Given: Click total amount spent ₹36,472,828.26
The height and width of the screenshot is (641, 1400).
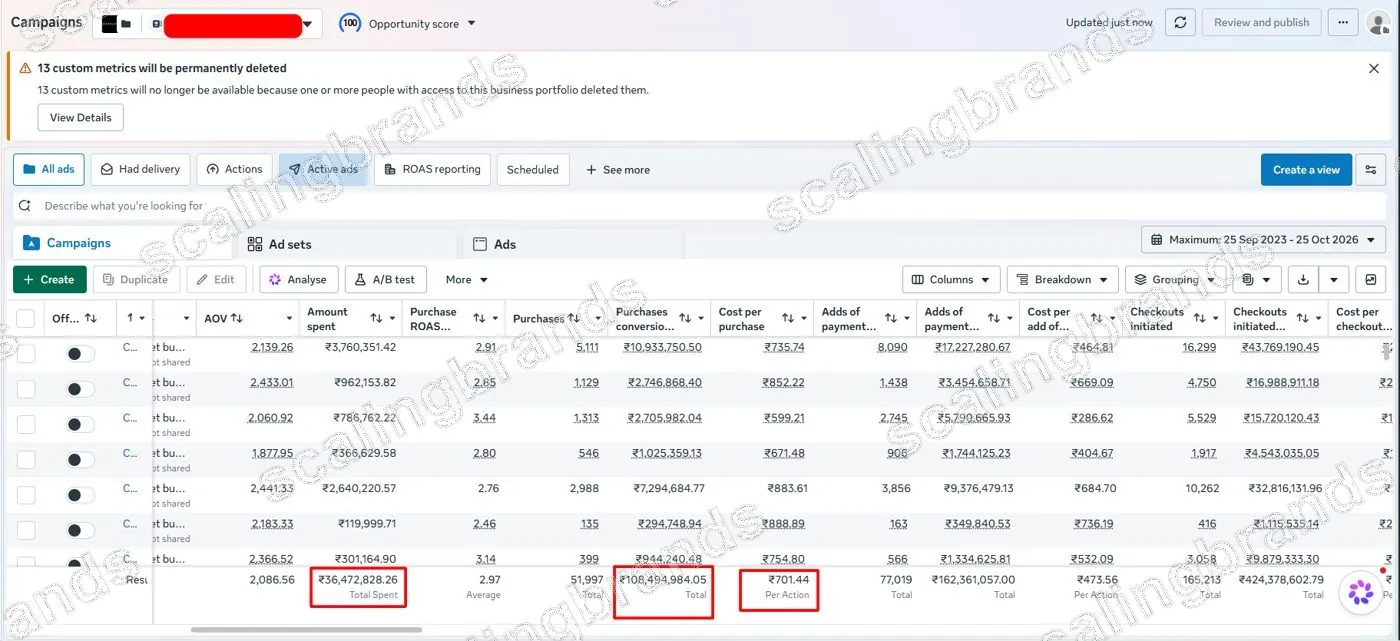Looking at the screenshot, I should tap(358, 579).
